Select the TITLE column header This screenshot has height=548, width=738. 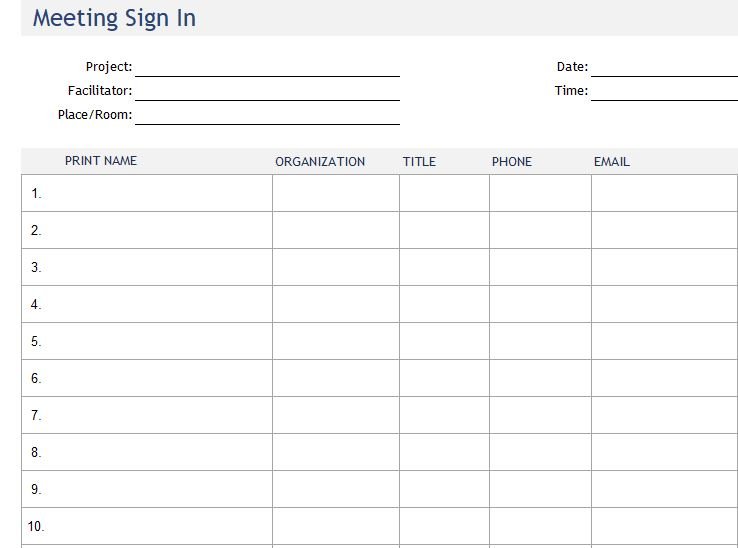click(419, 161)
